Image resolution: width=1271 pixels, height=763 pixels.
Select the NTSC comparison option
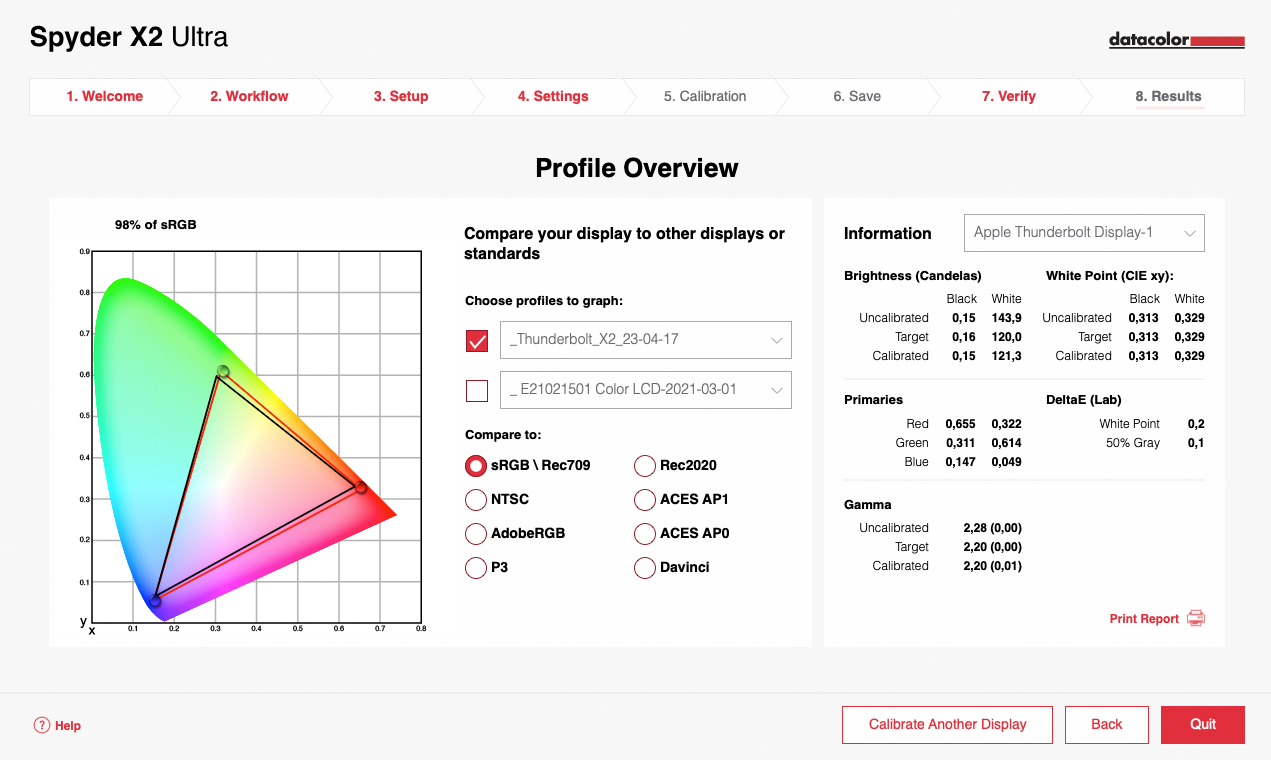tap(476, 499)
